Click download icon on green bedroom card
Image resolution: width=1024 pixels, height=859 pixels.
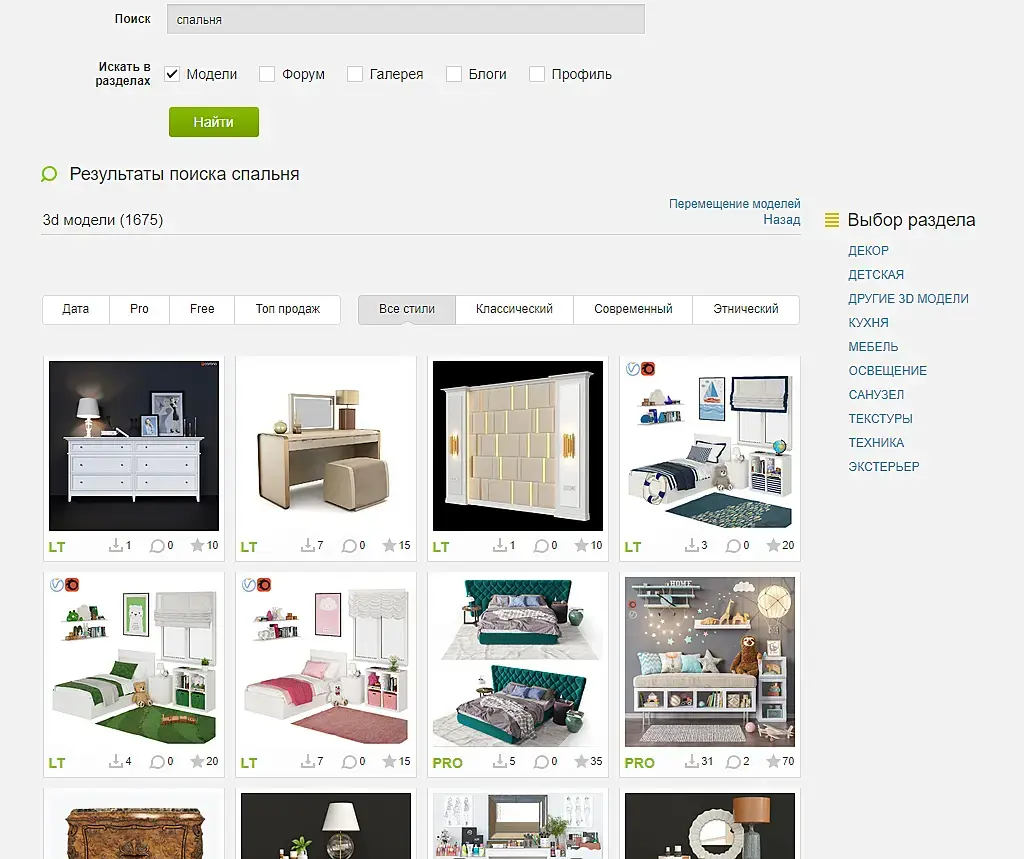116,761
